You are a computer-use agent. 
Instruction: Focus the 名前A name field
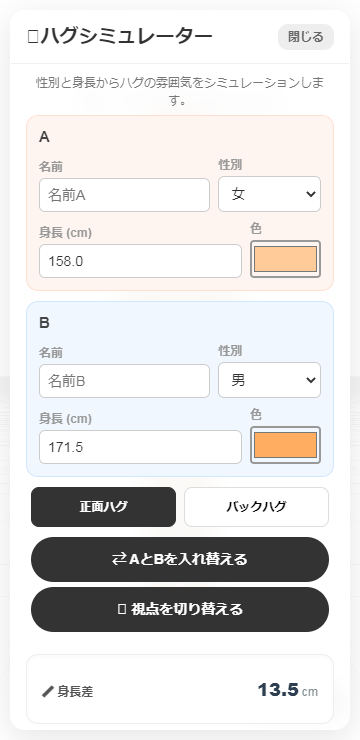(x=124, y=195)
